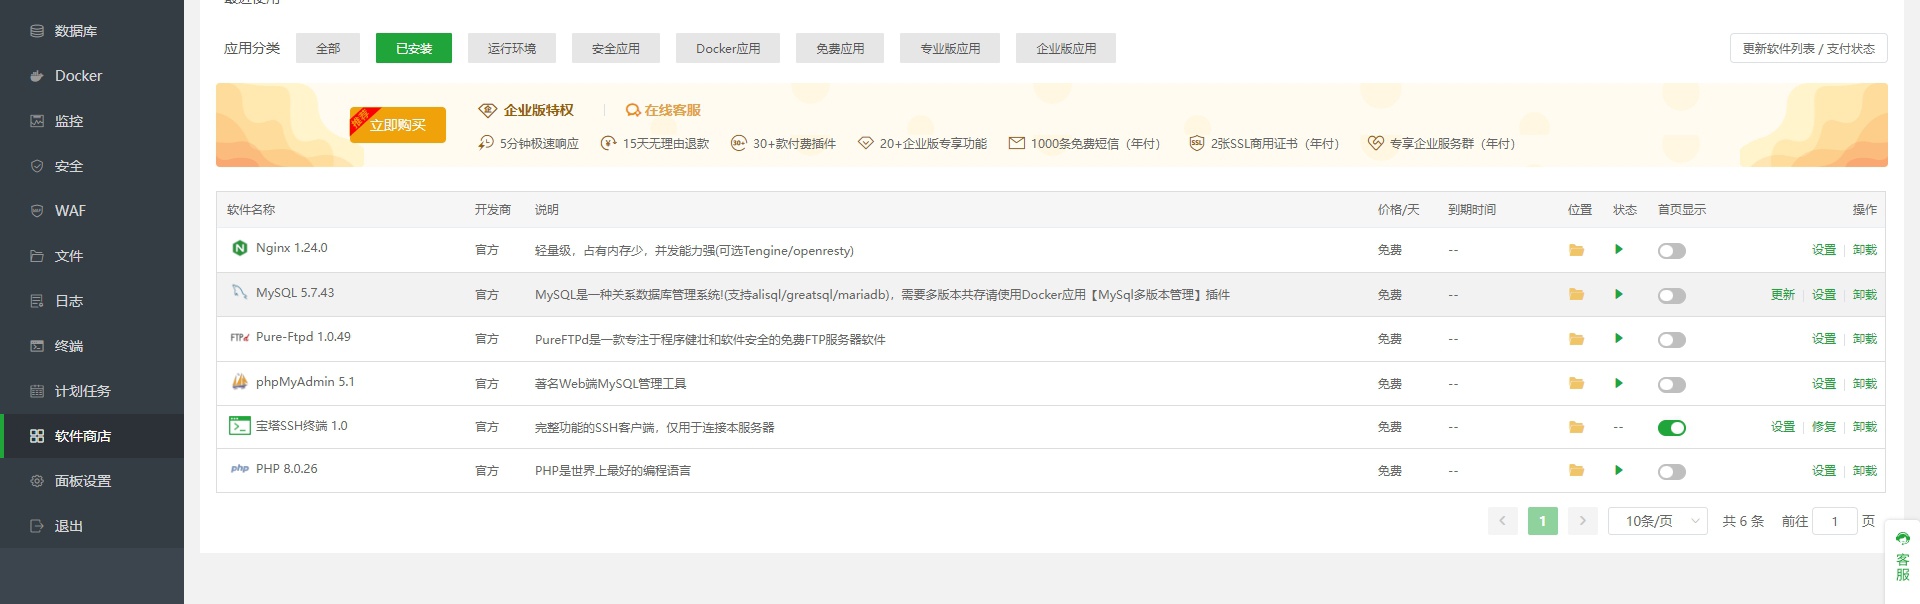Click the 宝塔SSH终端 terminal logo icon
The image size is (1920, 604).
click(240, 426)
